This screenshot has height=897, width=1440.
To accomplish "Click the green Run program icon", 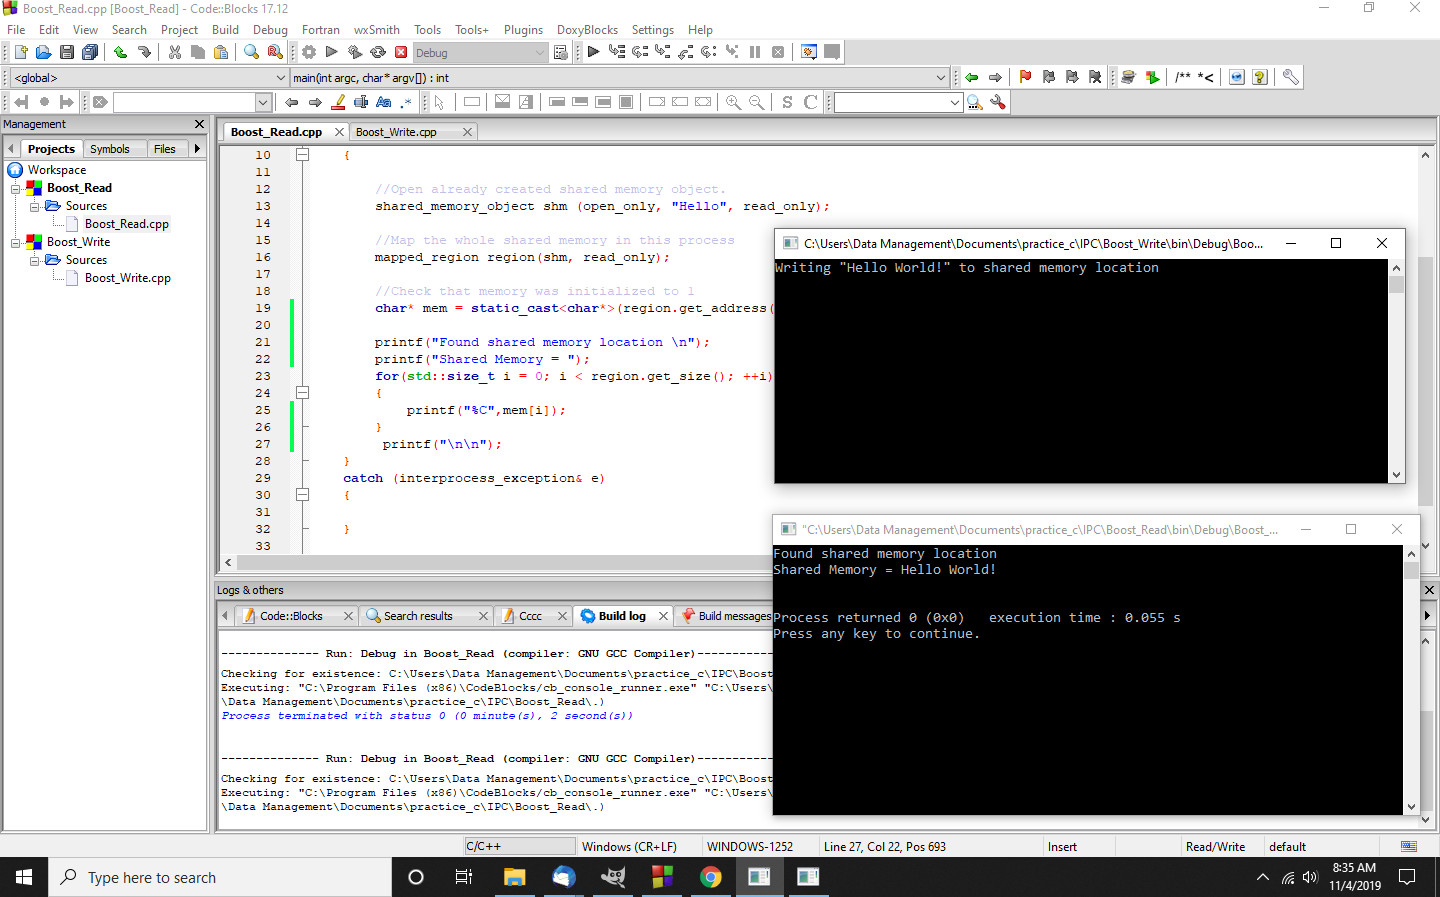I will pyautogui.click(x=332, y=52).
